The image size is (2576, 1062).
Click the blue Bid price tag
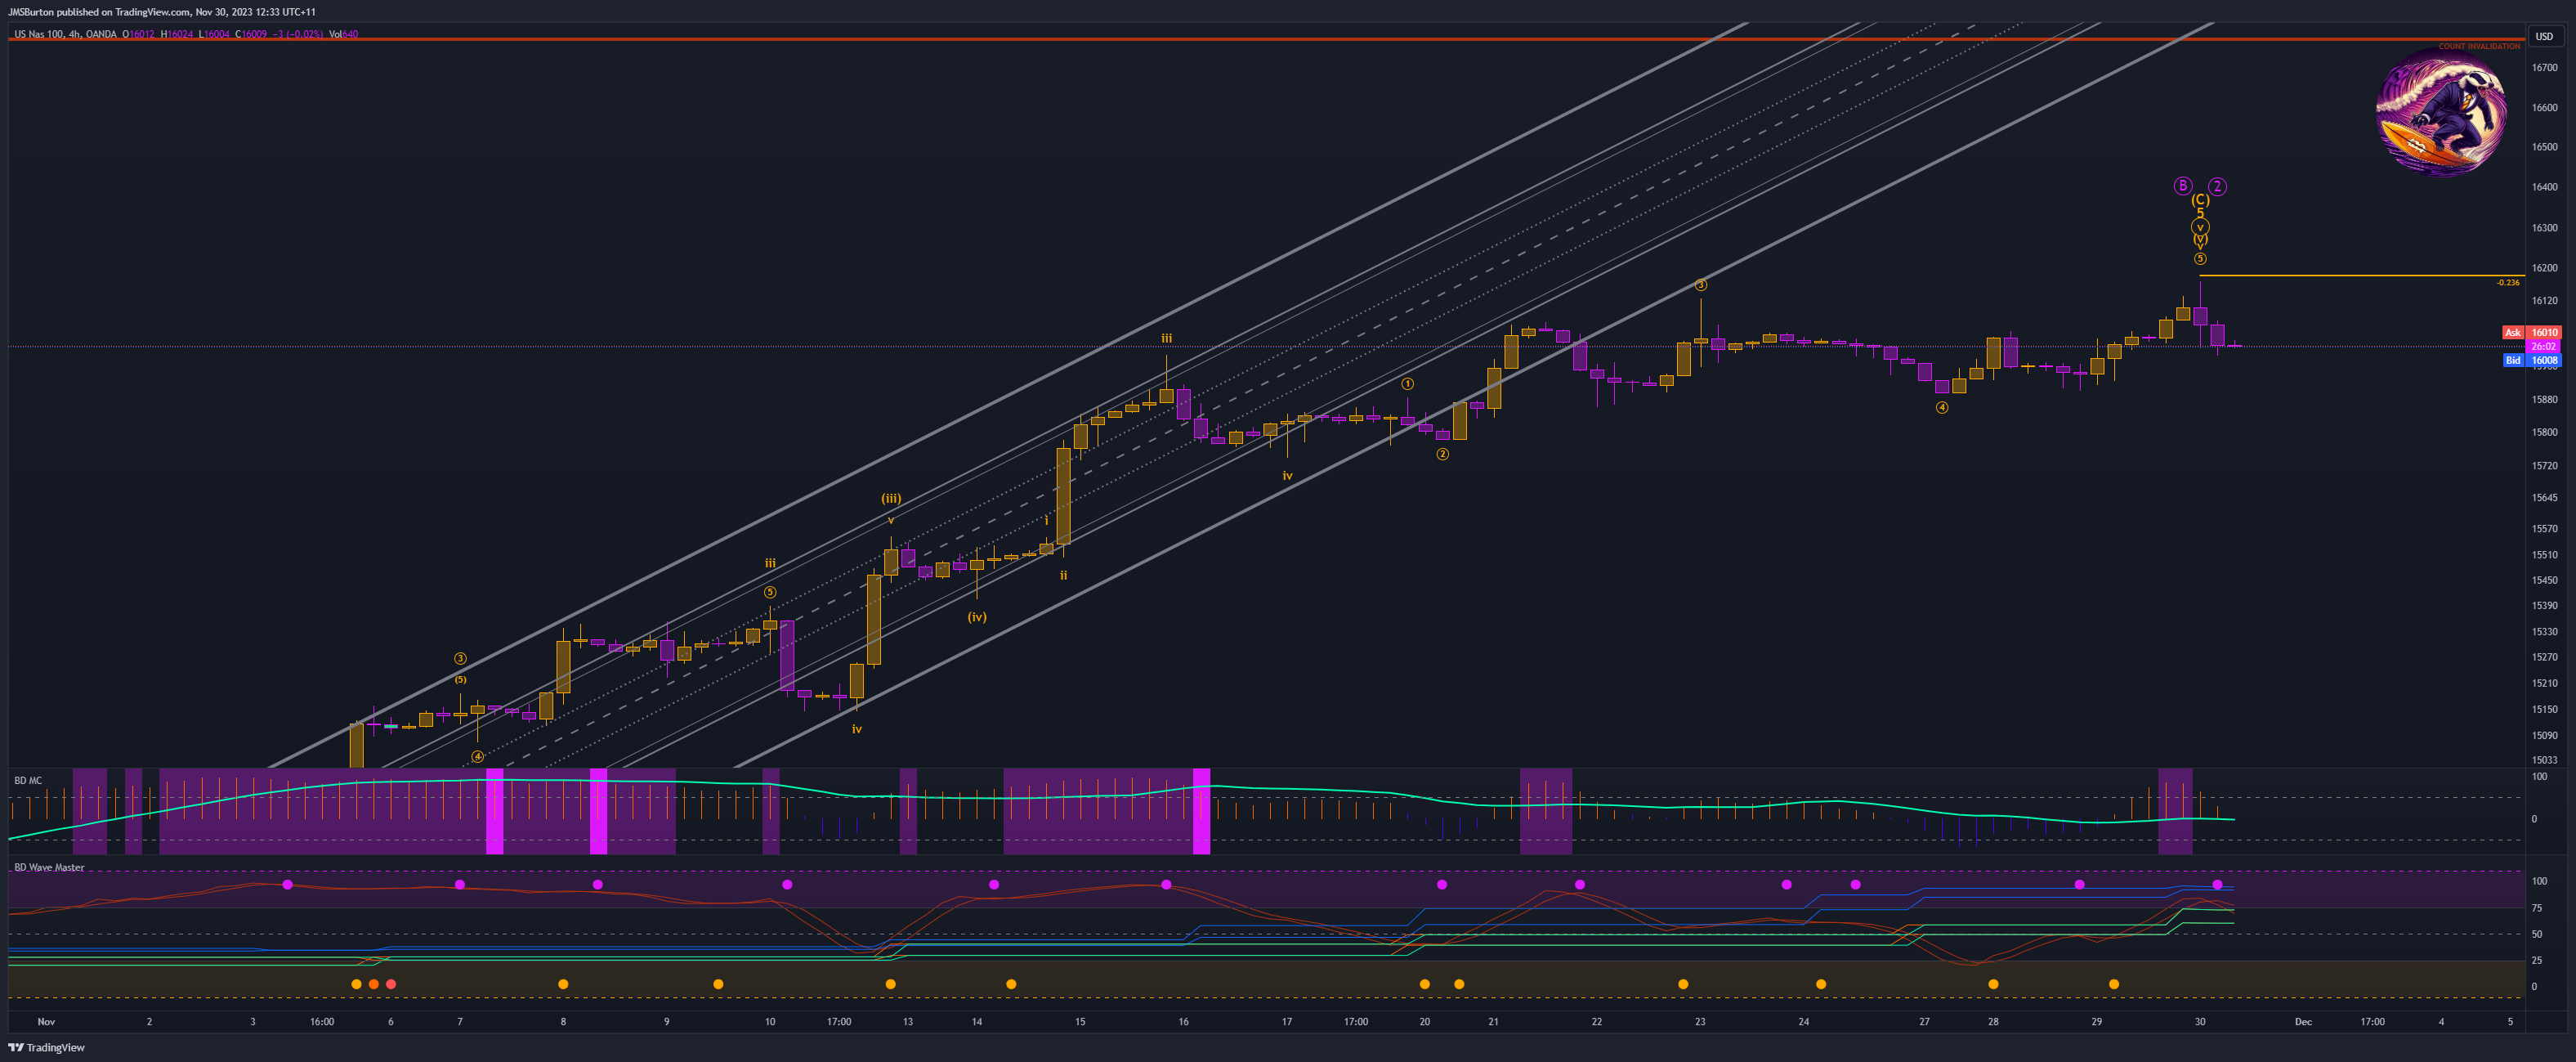[2532, 360]
